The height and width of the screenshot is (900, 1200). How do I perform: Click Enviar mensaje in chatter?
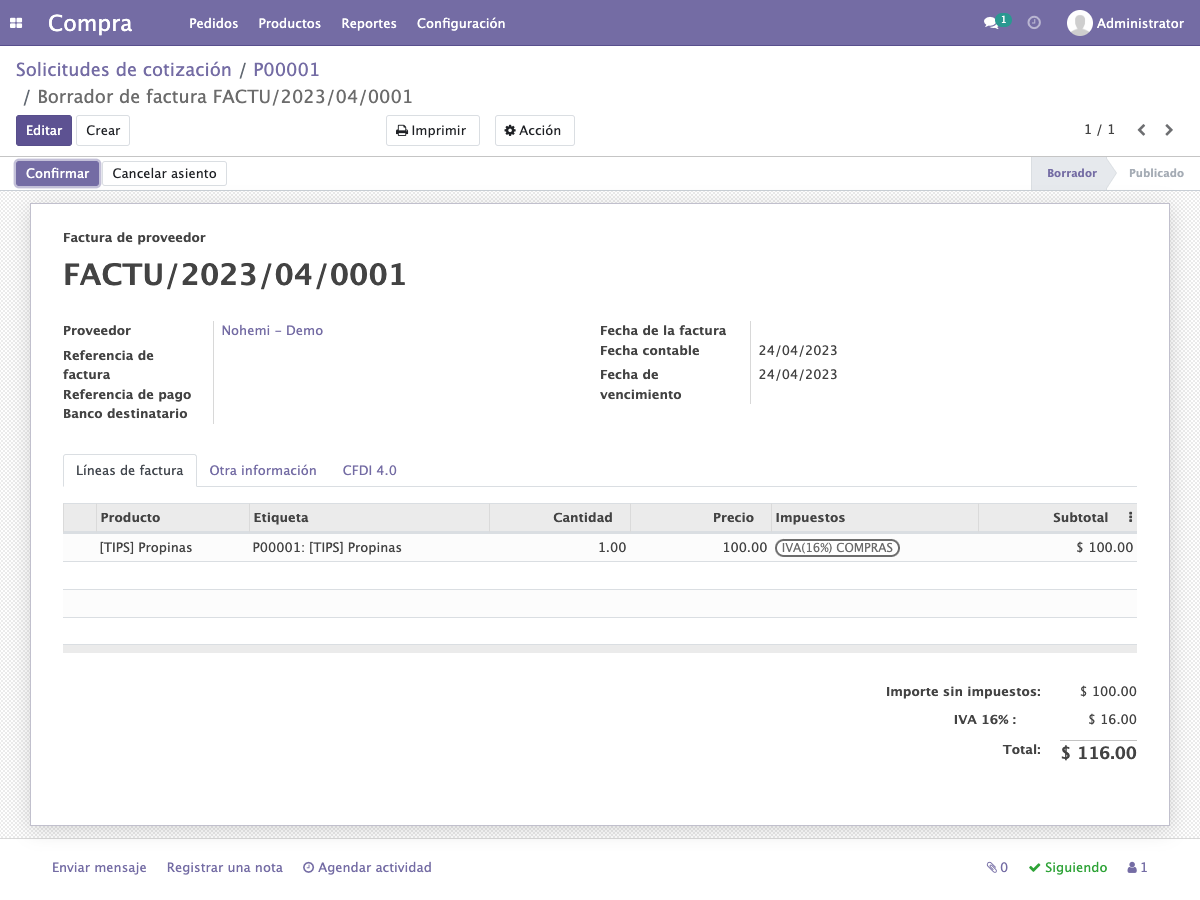pos(99,868)
